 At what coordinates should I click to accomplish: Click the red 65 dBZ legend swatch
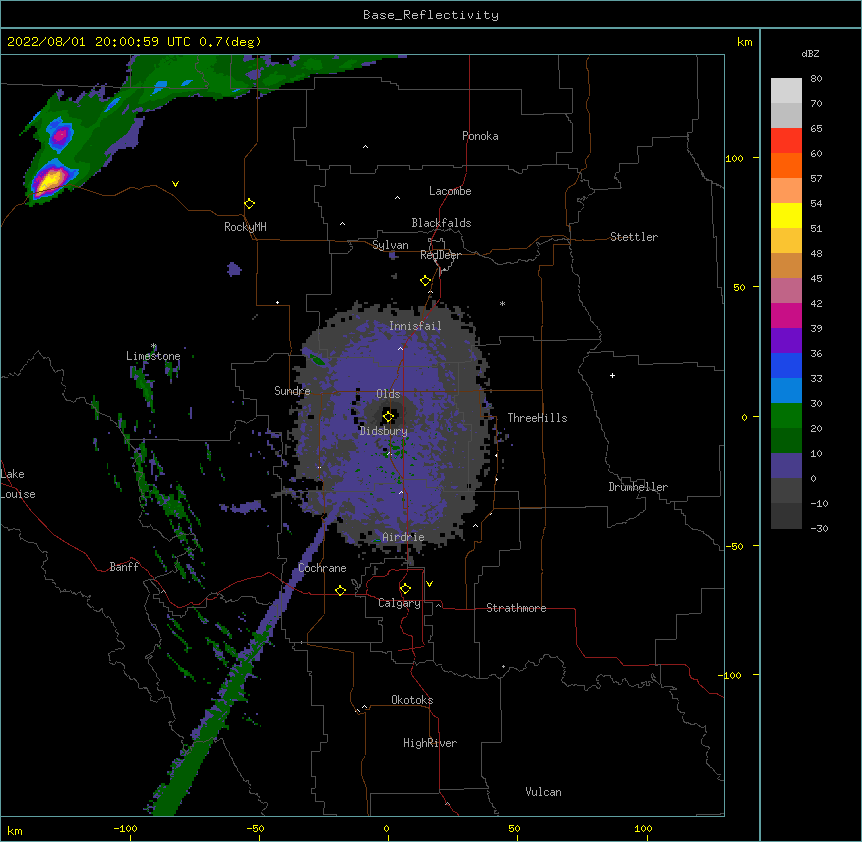point(786,141)
